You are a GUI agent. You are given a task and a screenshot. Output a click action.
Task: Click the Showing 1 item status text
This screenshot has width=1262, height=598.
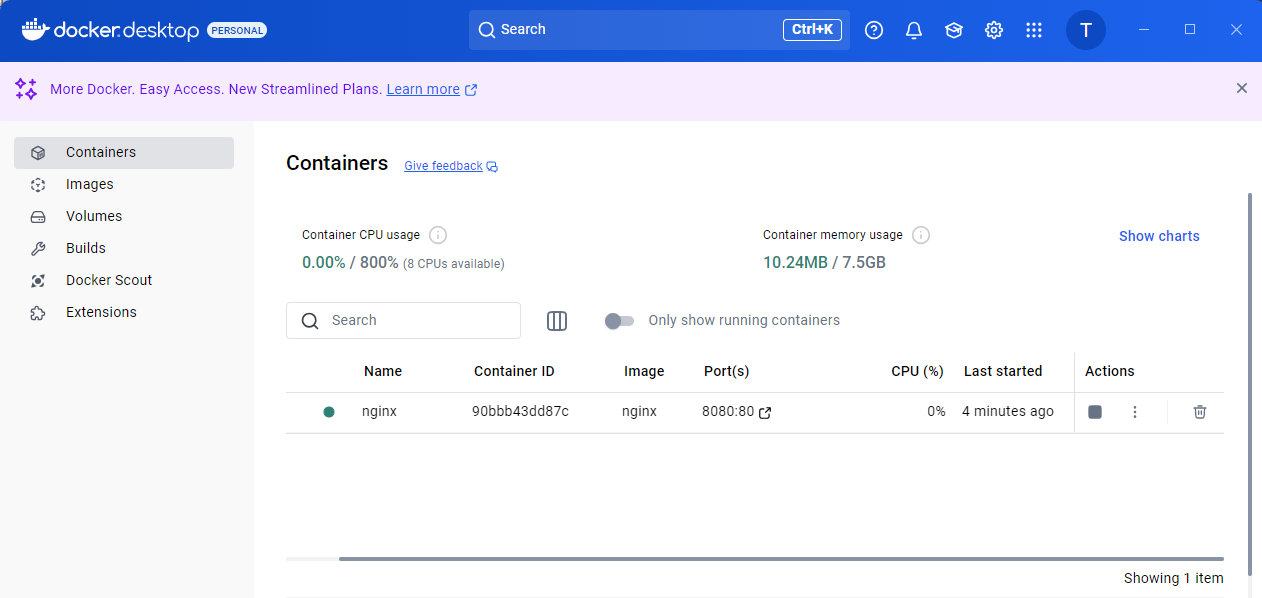[1173, 578]
